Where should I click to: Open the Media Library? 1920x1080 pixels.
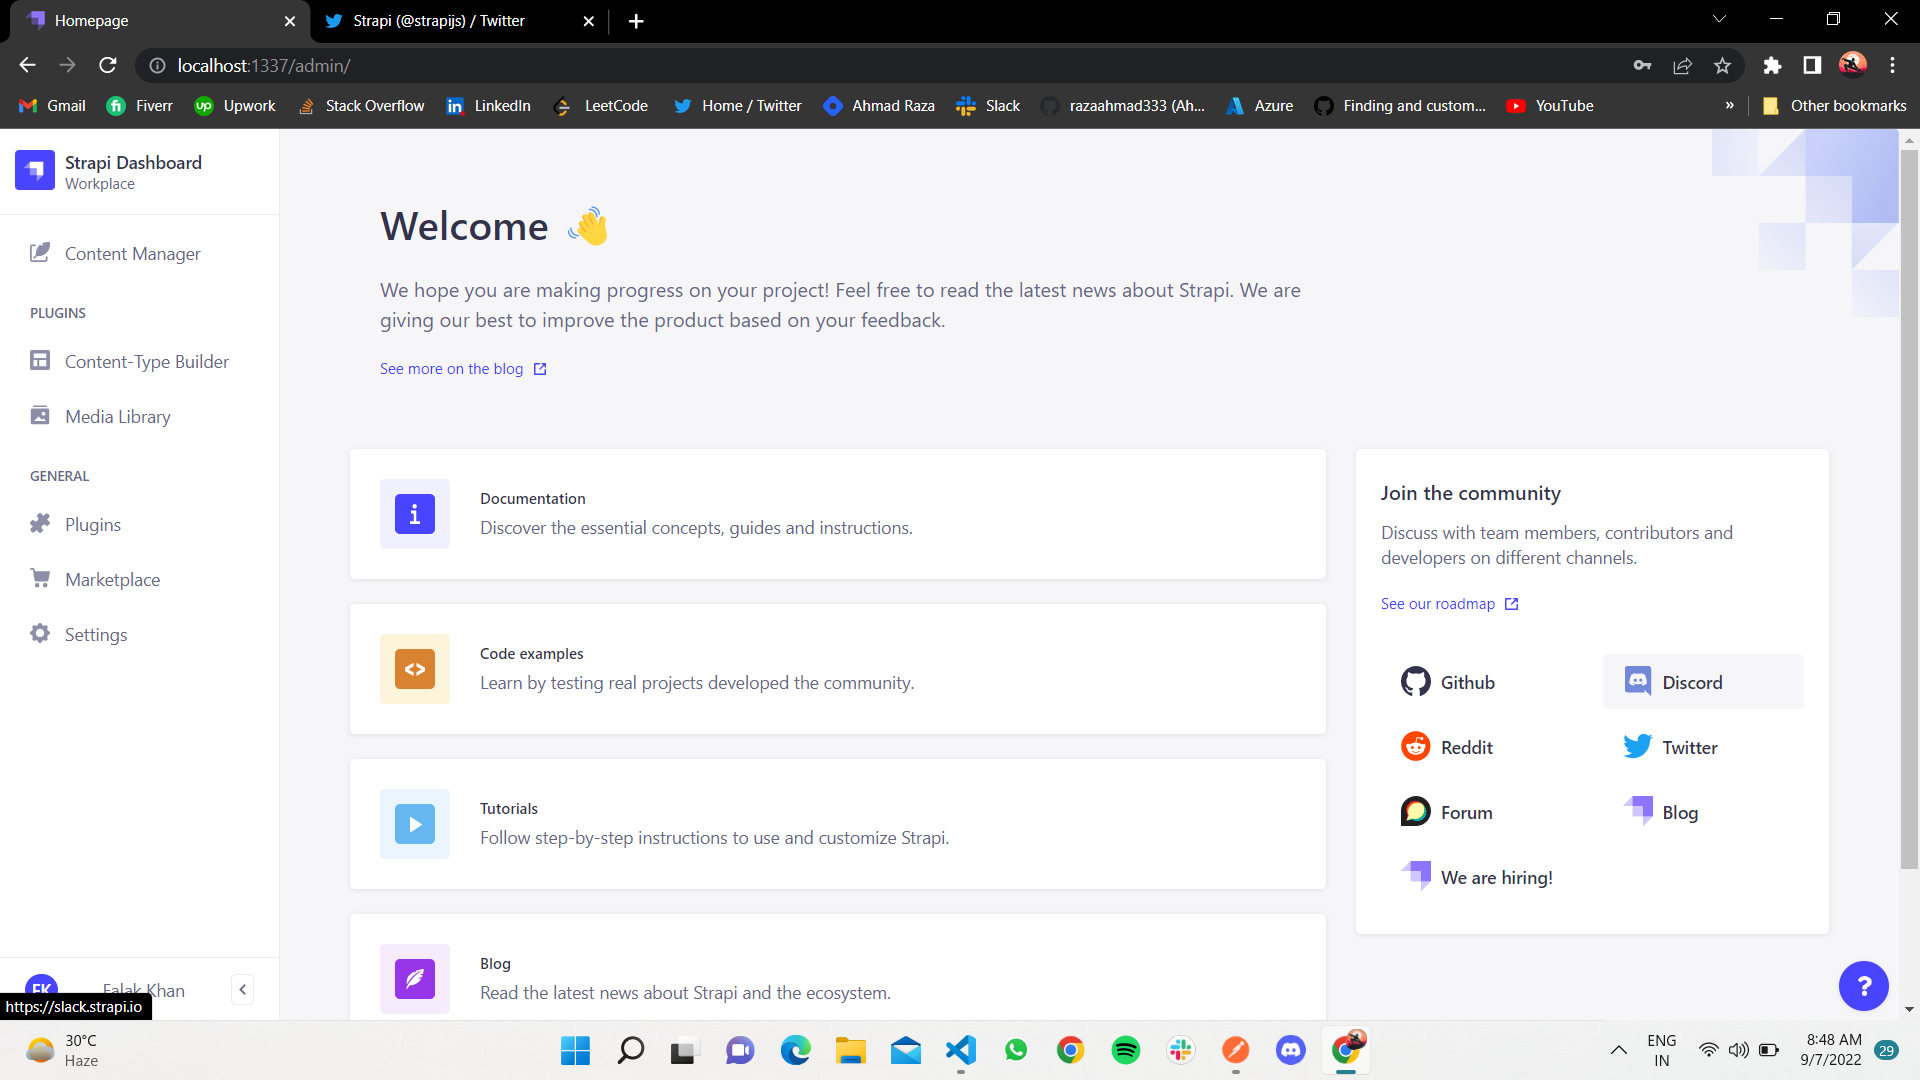117,416
